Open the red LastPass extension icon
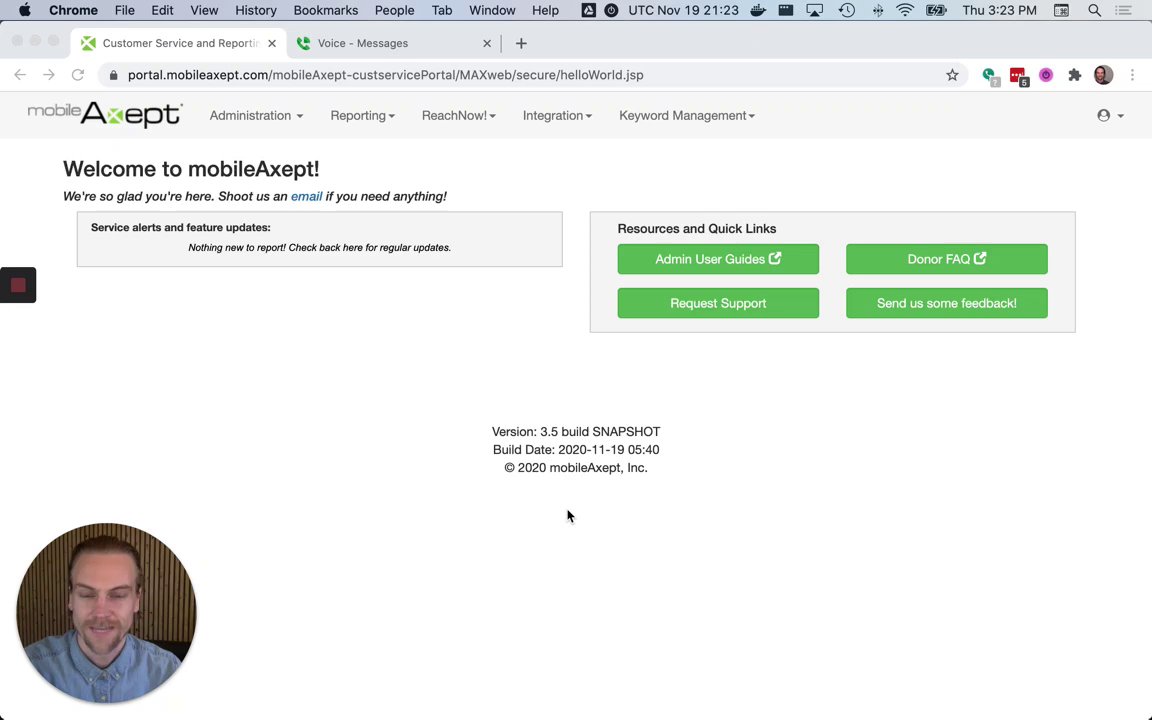The image size is (1152, 720). click(x=1018, y=75)
